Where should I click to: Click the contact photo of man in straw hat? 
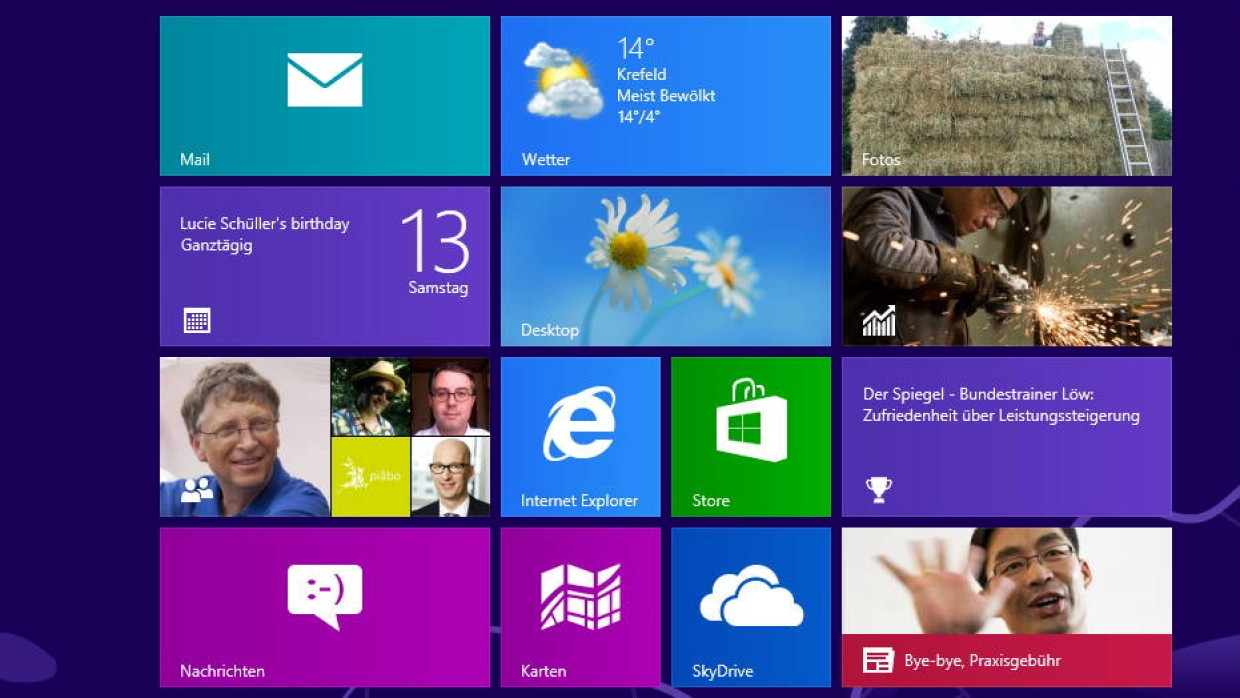370,396
